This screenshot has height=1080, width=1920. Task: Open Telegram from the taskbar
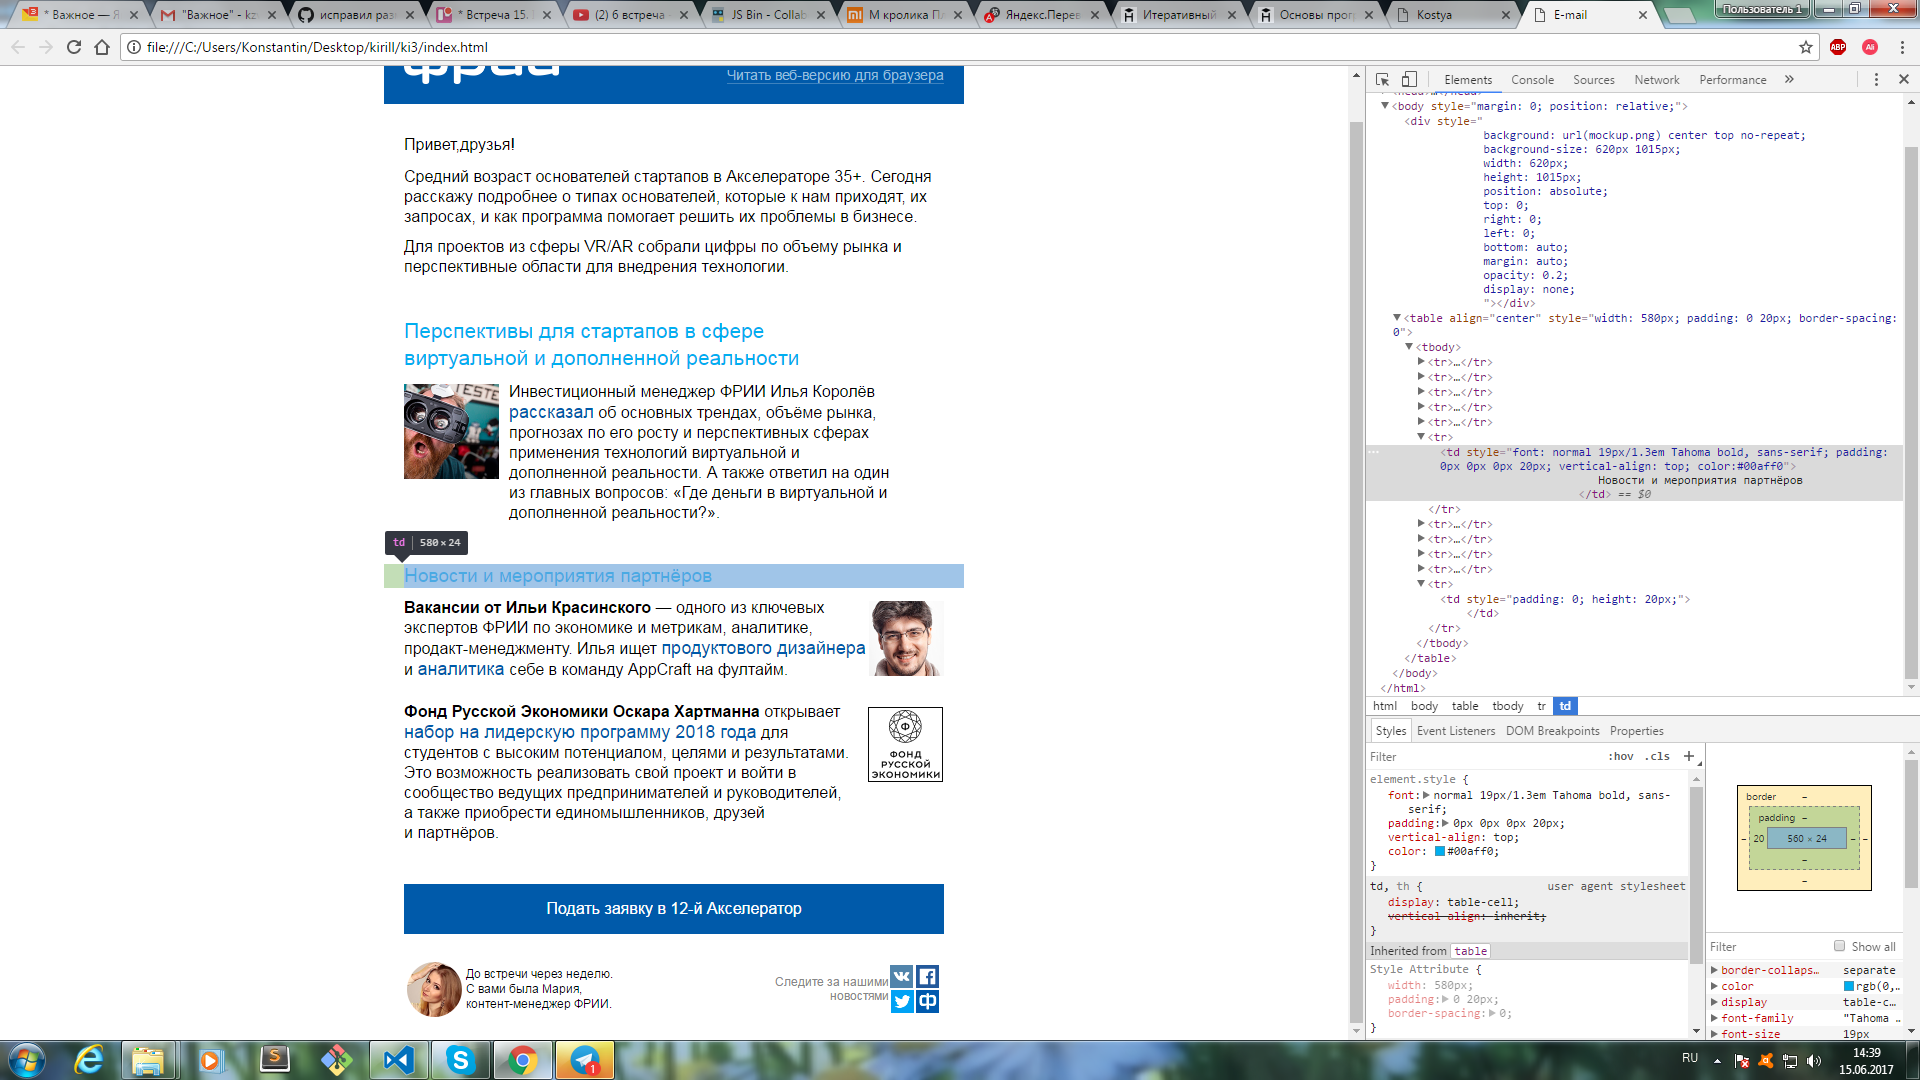click(584, 1060)
